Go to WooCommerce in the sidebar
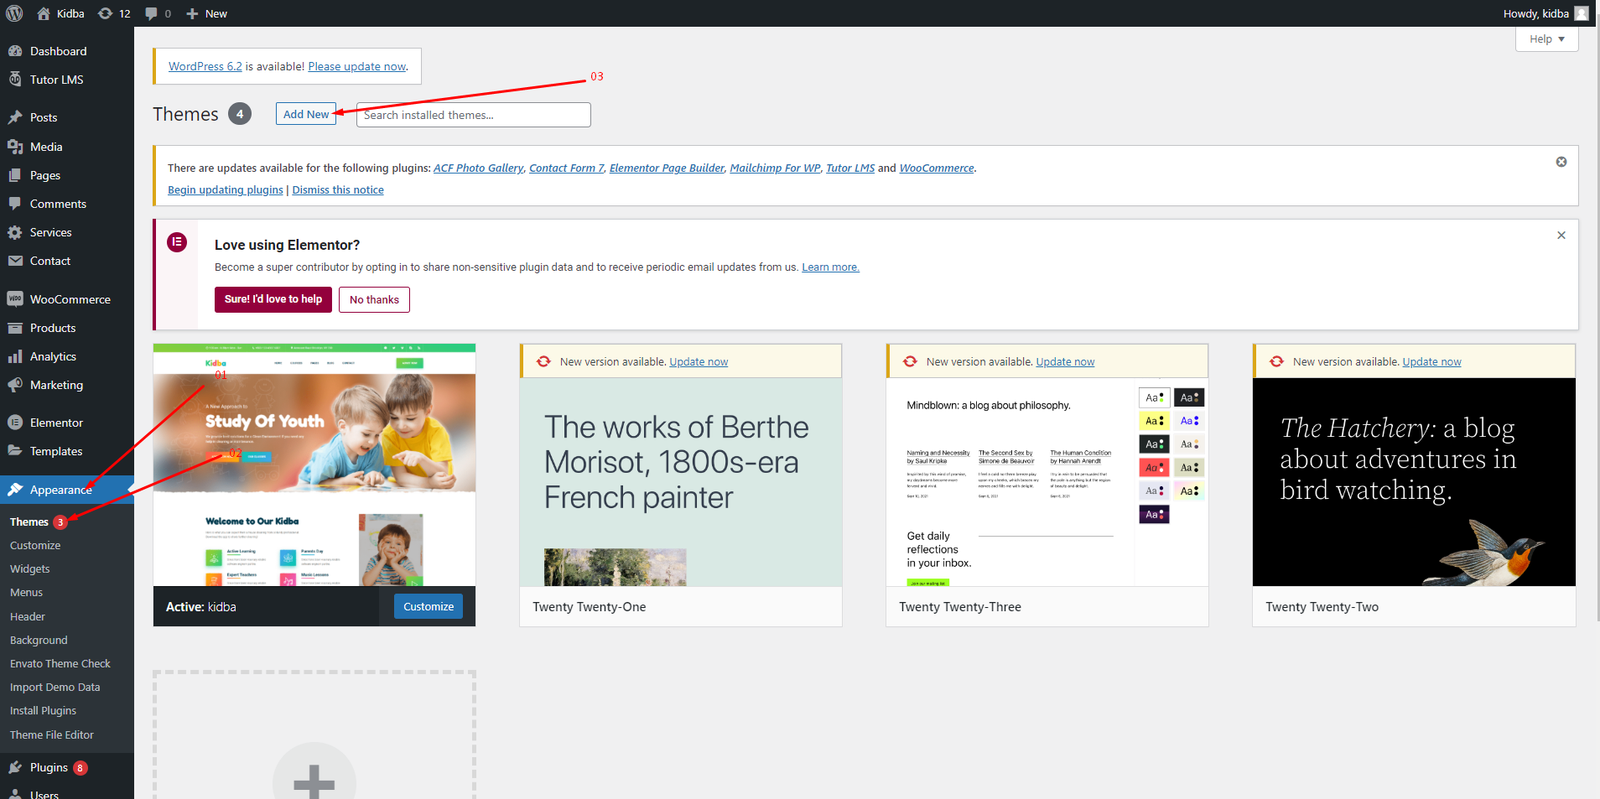The width and height of the screenshot is (1600, 799). [70, 299]
